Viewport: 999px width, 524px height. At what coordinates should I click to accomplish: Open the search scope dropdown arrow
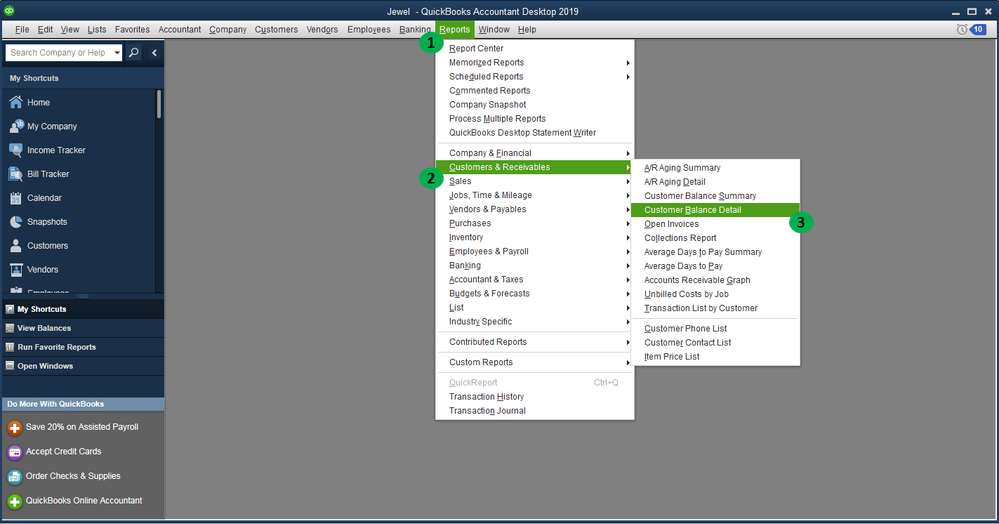point(117,52)
